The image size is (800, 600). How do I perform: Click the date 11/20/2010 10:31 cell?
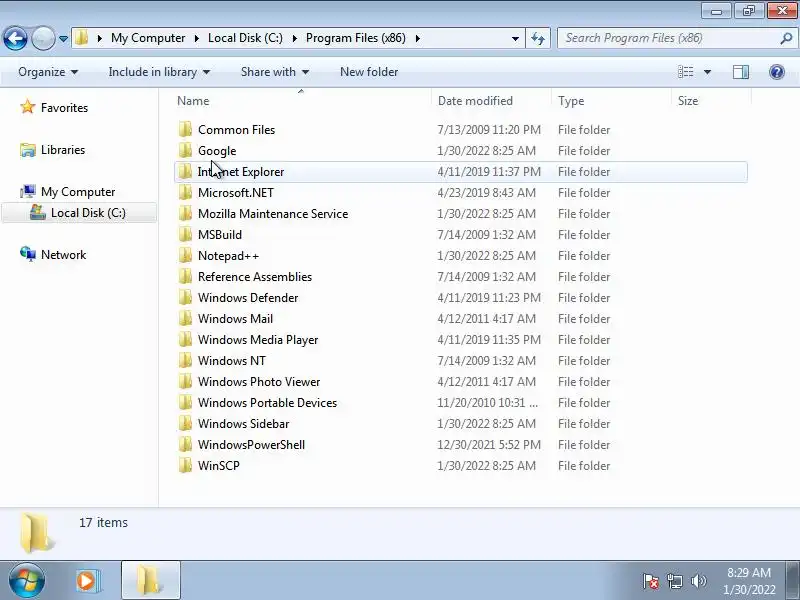click(x=487, y=403)
